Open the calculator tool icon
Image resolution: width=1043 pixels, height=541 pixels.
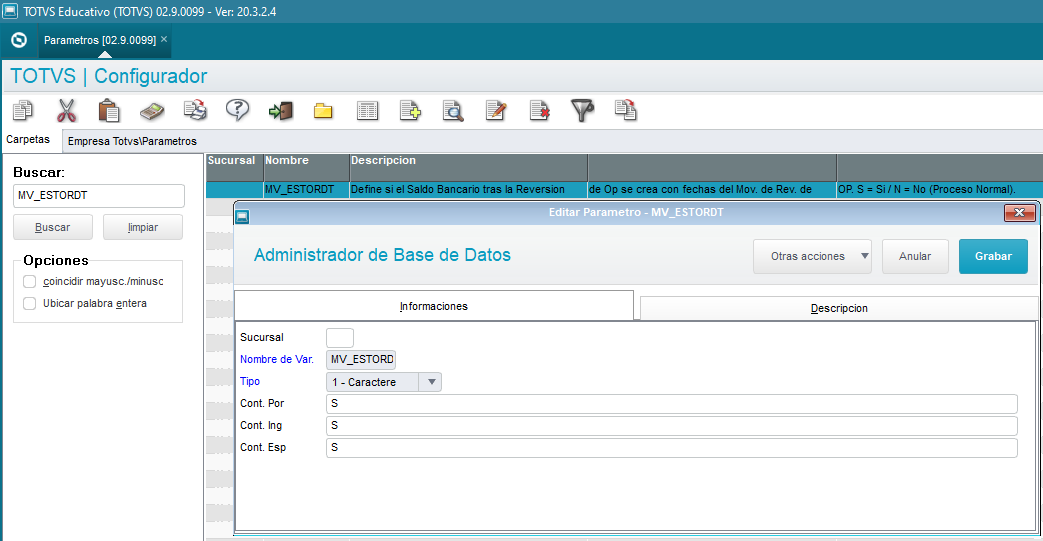click(x=152, y=111)
